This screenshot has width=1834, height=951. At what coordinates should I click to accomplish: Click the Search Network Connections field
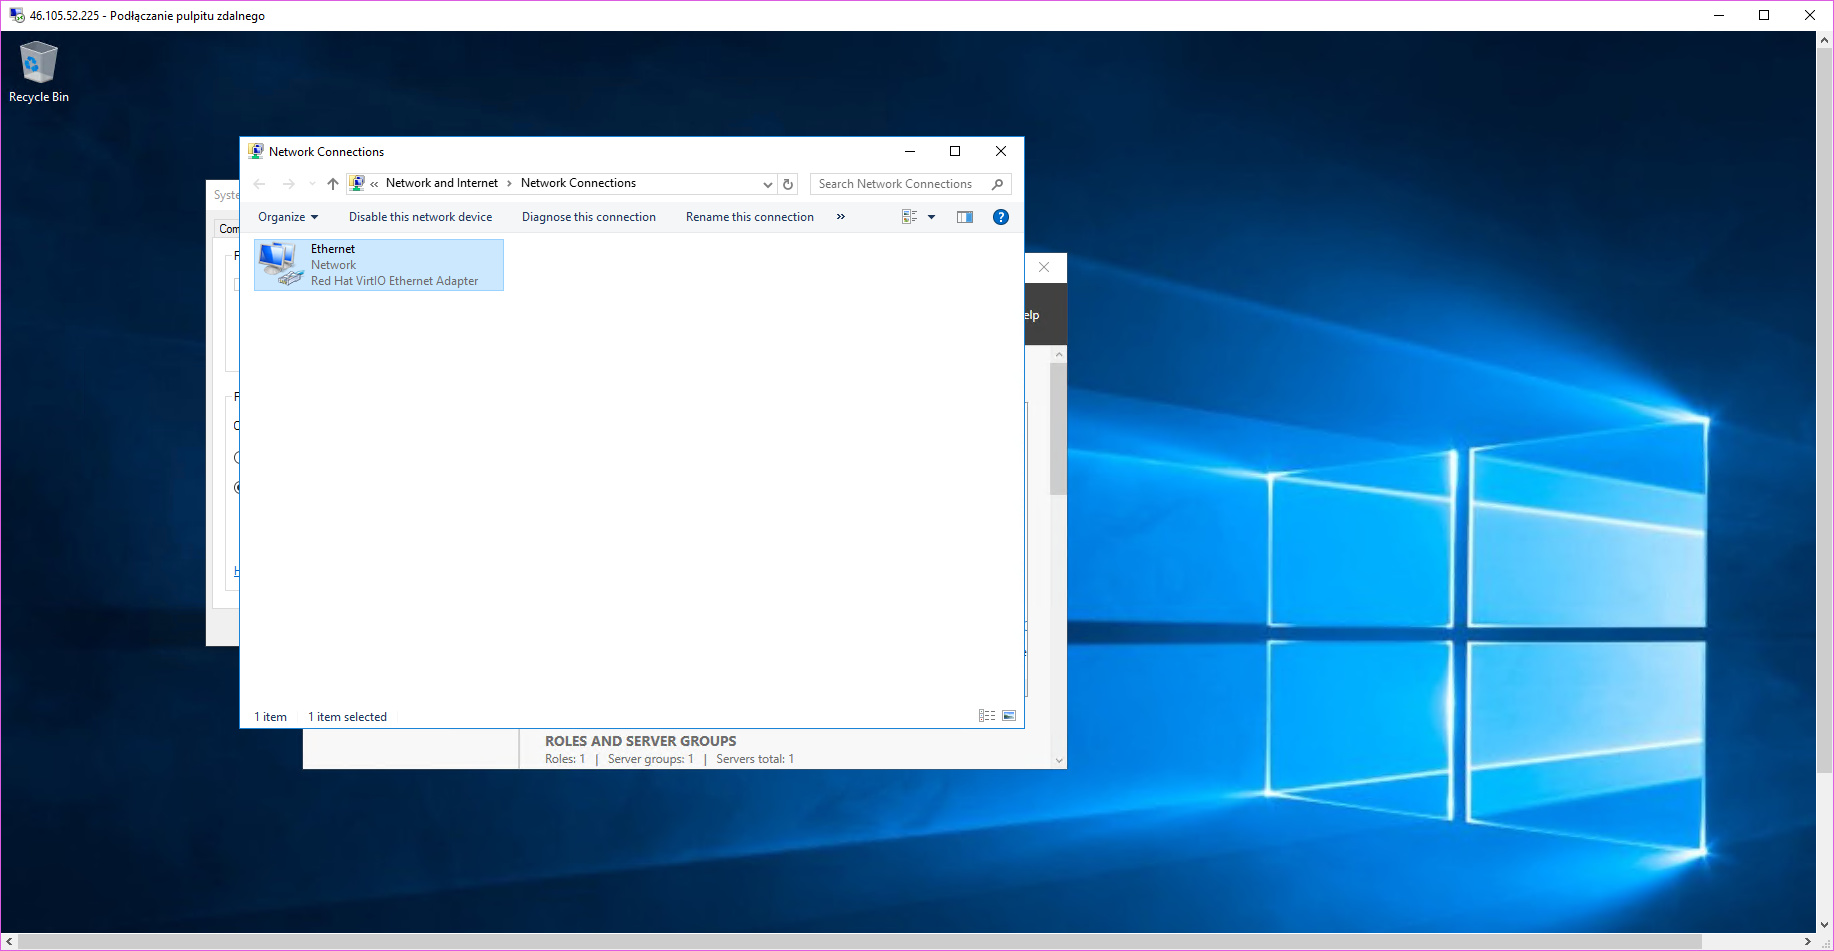pos(895,184)
